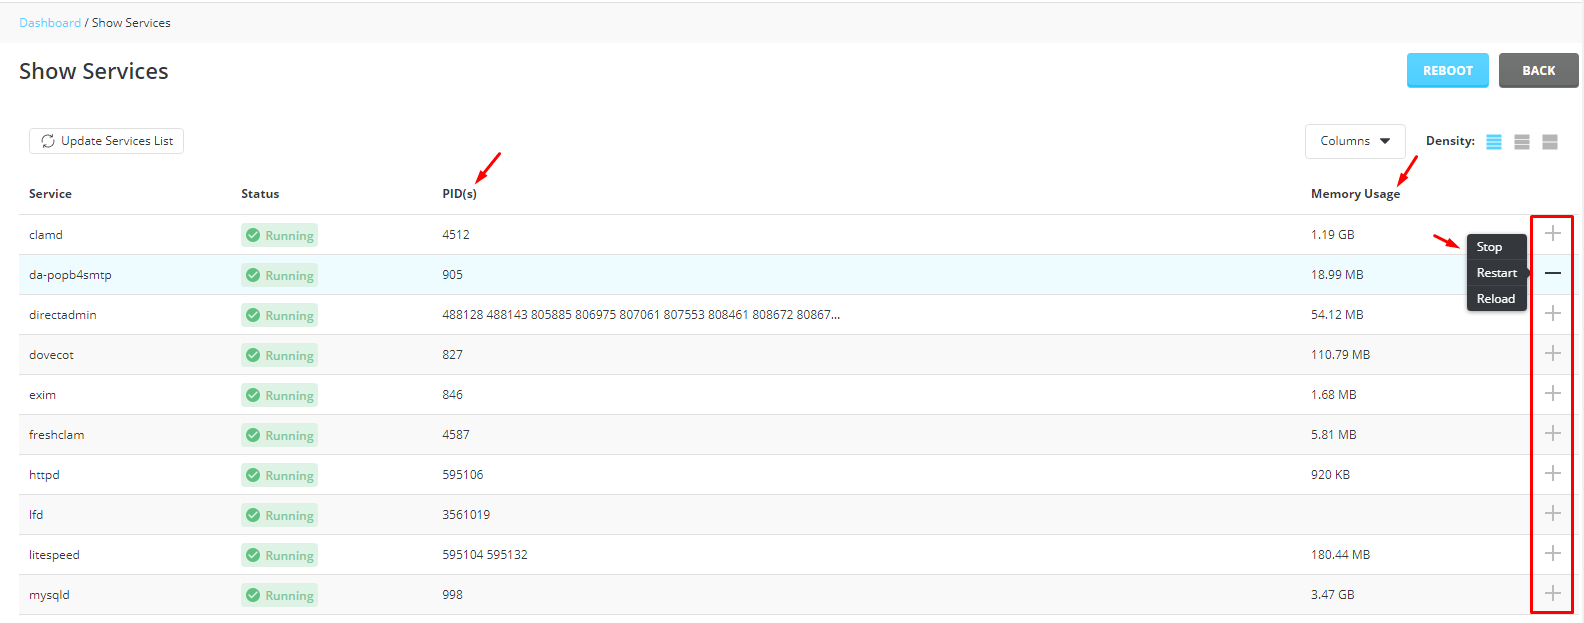Viewport: 1584px width, 623px height.
Task: Click Running status badge for mysqld
Action: point(279,595)
